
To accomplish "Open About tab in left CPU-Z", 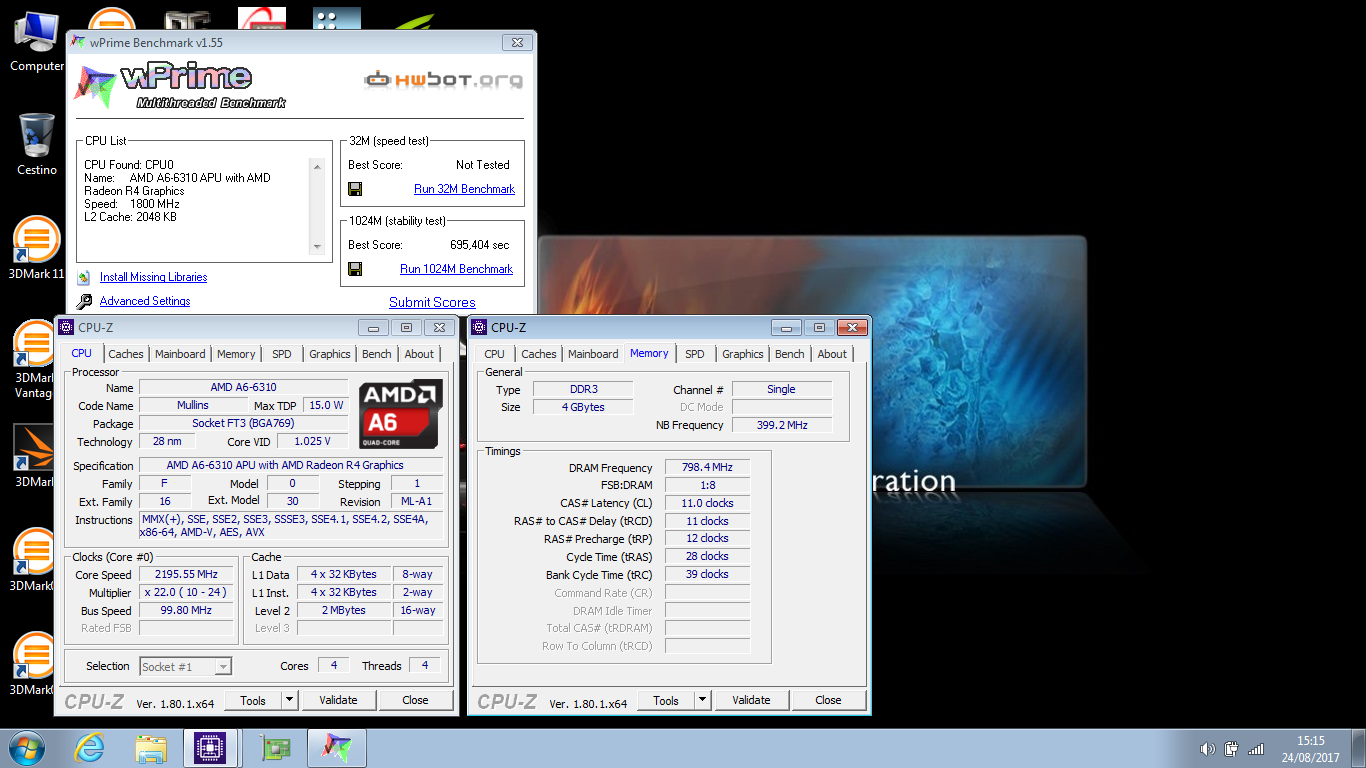I will tap(419, 354).
